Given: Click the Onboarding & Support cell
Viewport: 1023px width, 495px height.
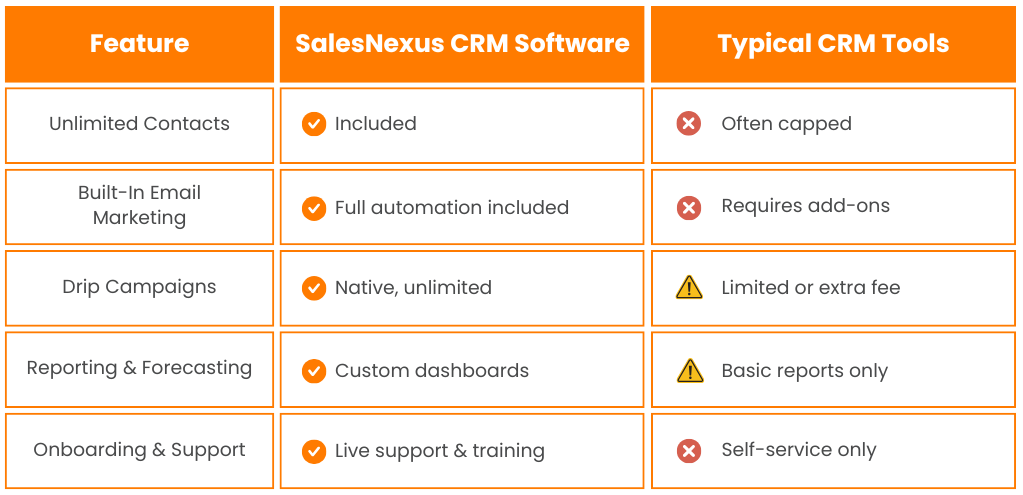Looking at the screenshot, I should (139, 450).
